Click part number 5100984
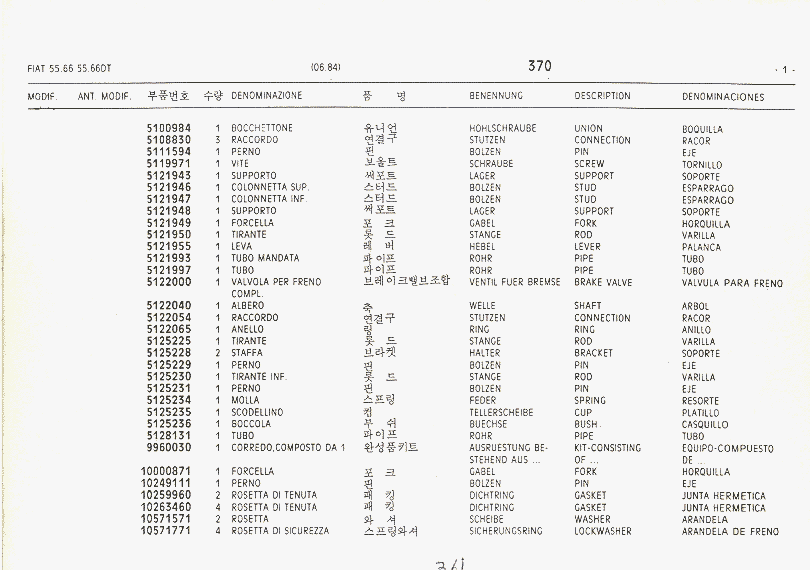The image size is (810, 570). tap(168, 128)
